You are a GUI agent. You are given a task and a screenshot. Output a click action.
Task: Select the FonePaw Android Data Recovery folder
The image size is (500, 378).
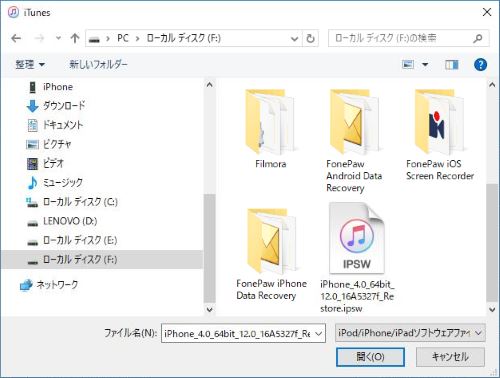pos(354,140)
